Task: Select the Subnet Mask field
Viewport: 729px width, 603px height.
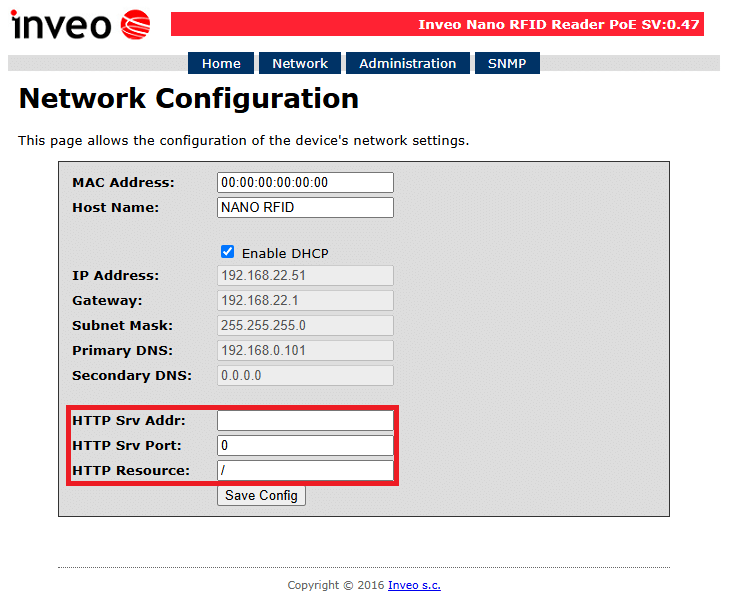Action: 305,326
